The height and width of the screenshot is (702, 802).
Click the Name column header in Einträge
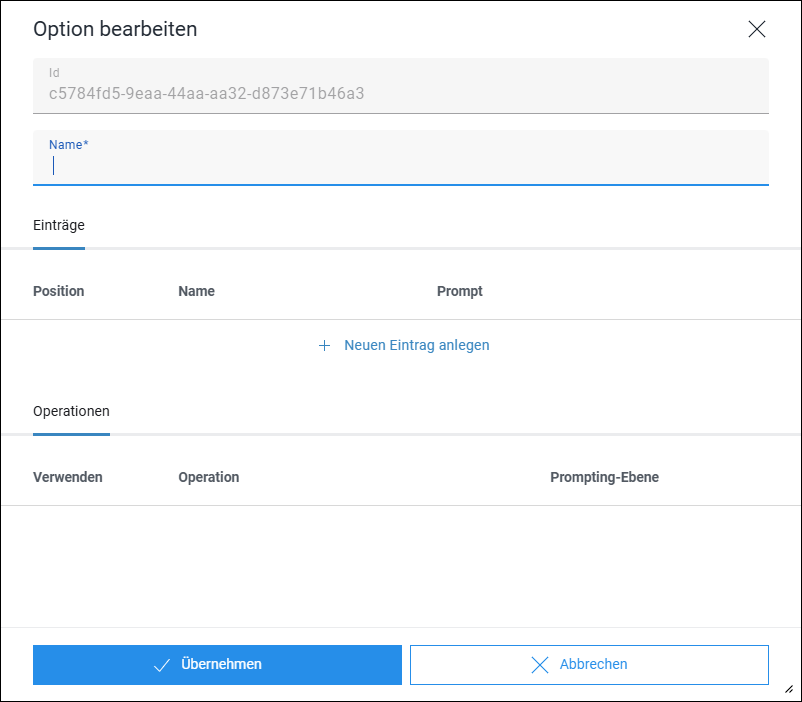[196, 291]
